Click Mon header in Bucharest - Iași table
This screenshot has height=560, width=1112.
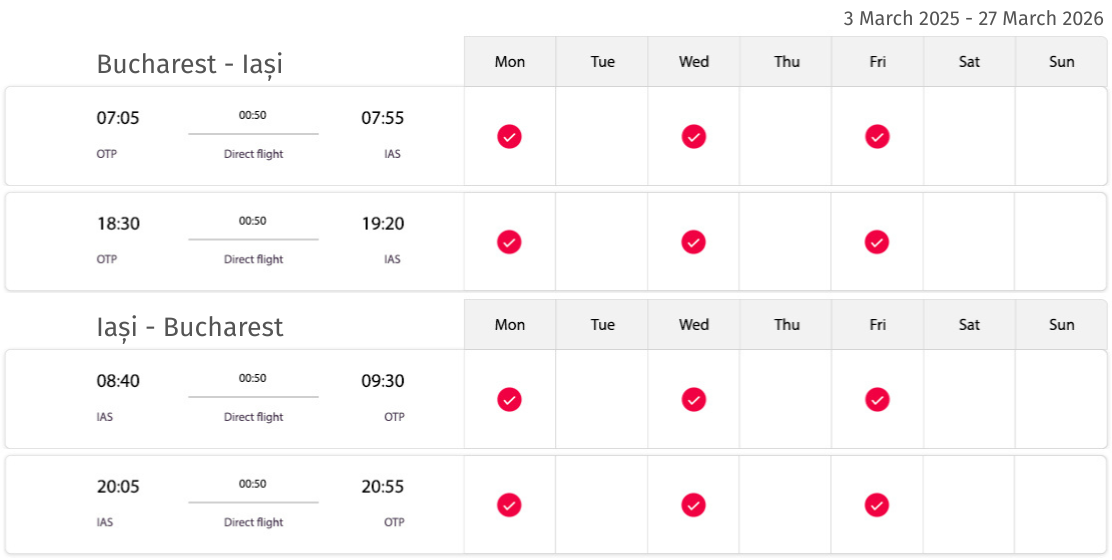coord(510,62)
